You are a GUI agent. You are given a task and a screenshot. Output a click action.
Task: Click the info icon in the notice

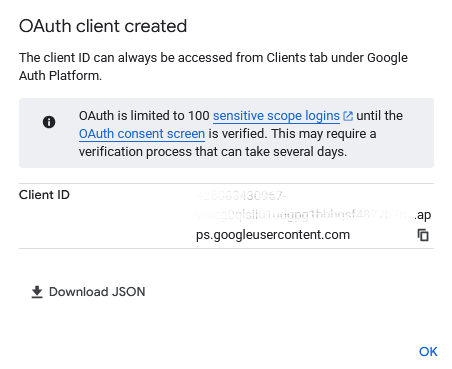point(49,122)
